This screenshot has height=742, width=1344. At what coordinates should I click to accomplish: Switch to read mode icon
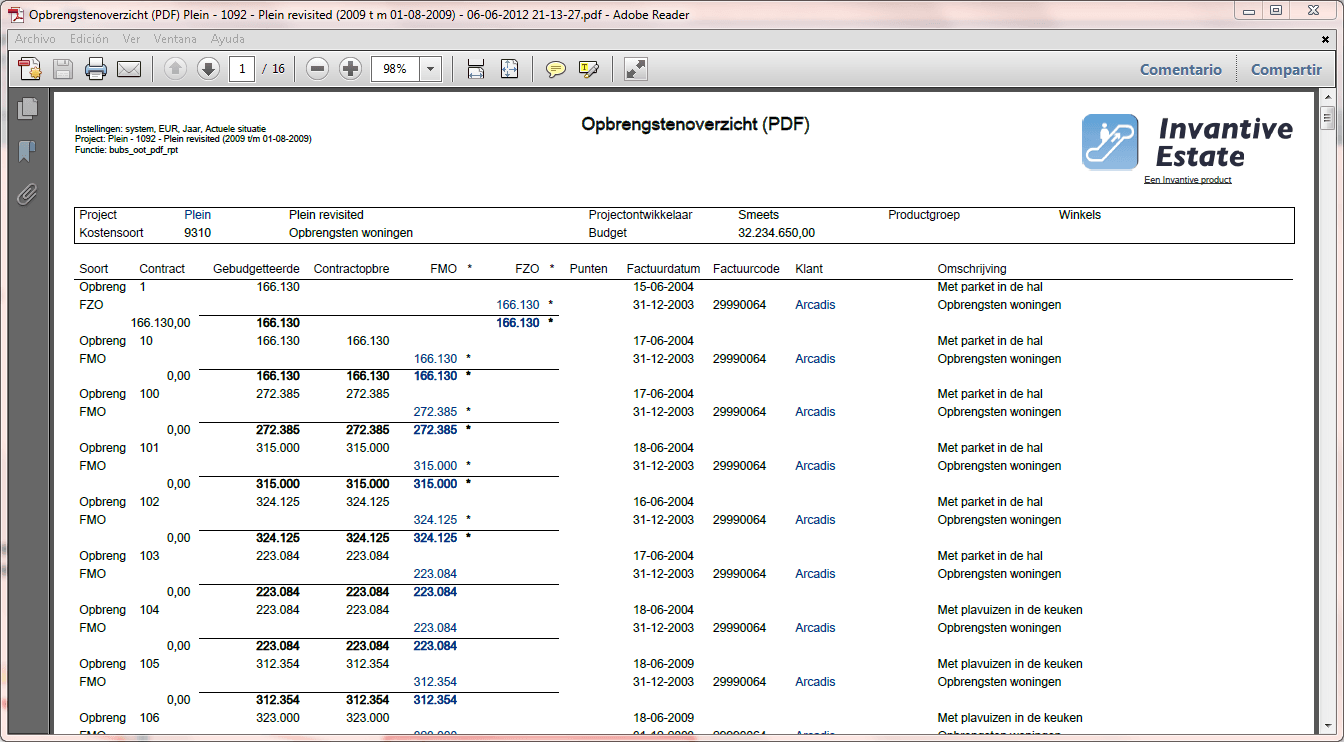point(636,69)
